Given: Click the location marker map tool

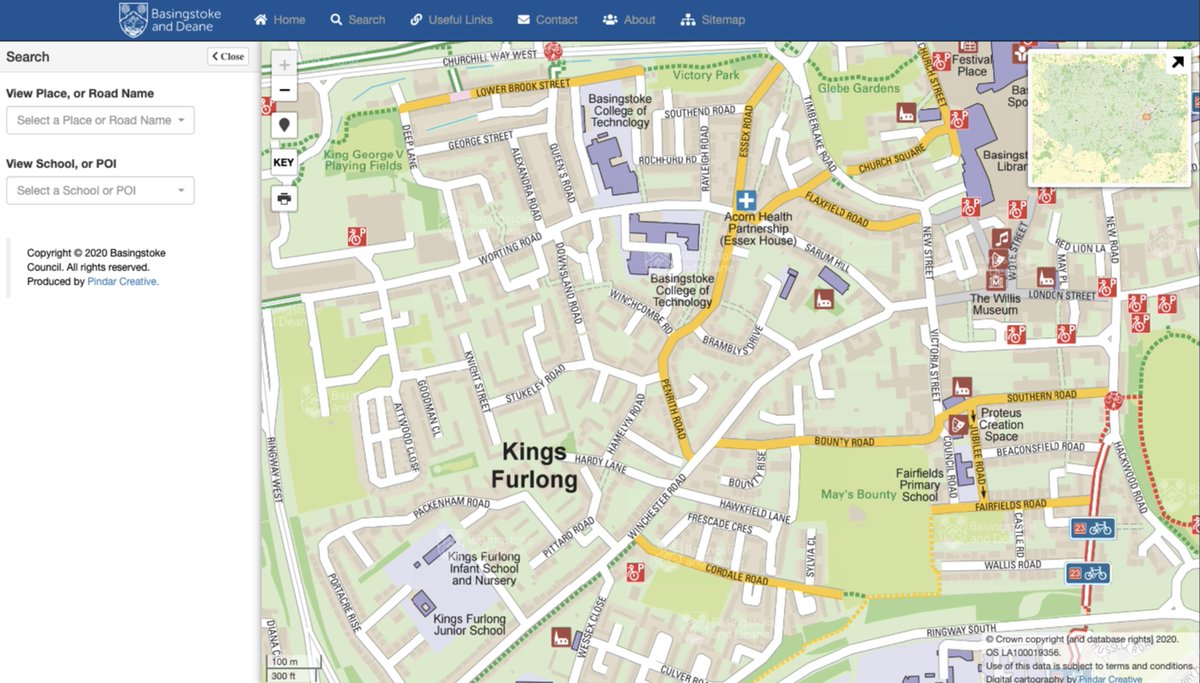Looking at the screenshot, I should coord(285,125).
